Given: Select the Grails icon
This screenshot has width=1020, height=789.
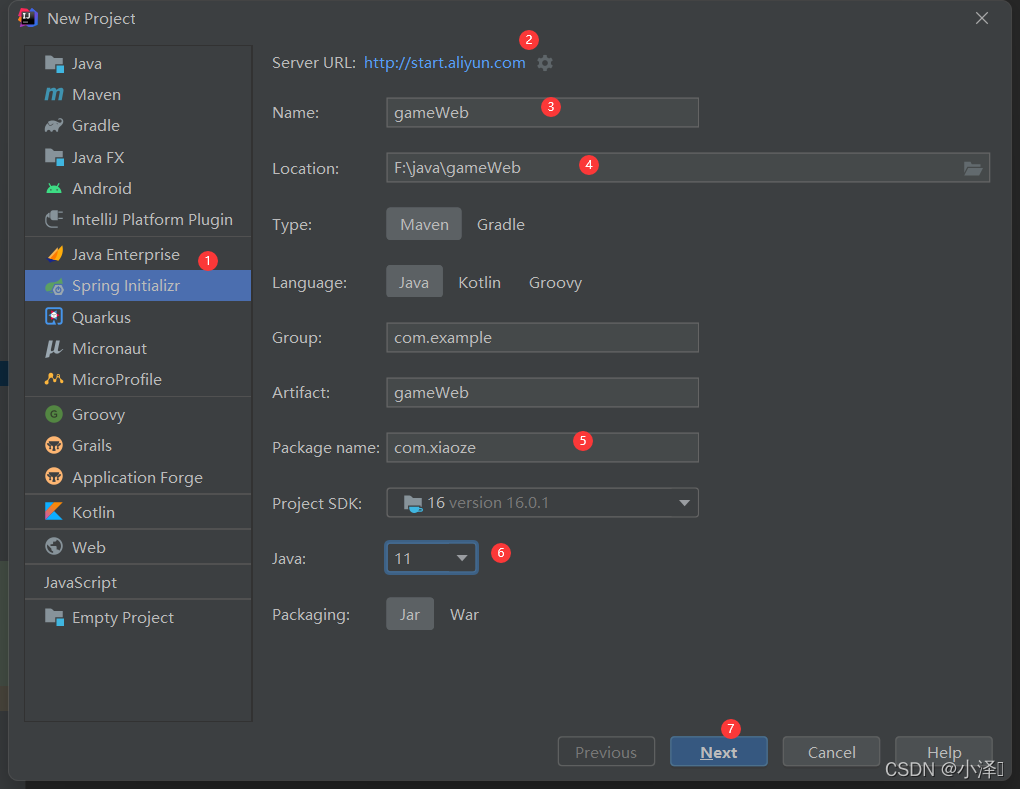Looking at the screenshot, I should (54, 445).
